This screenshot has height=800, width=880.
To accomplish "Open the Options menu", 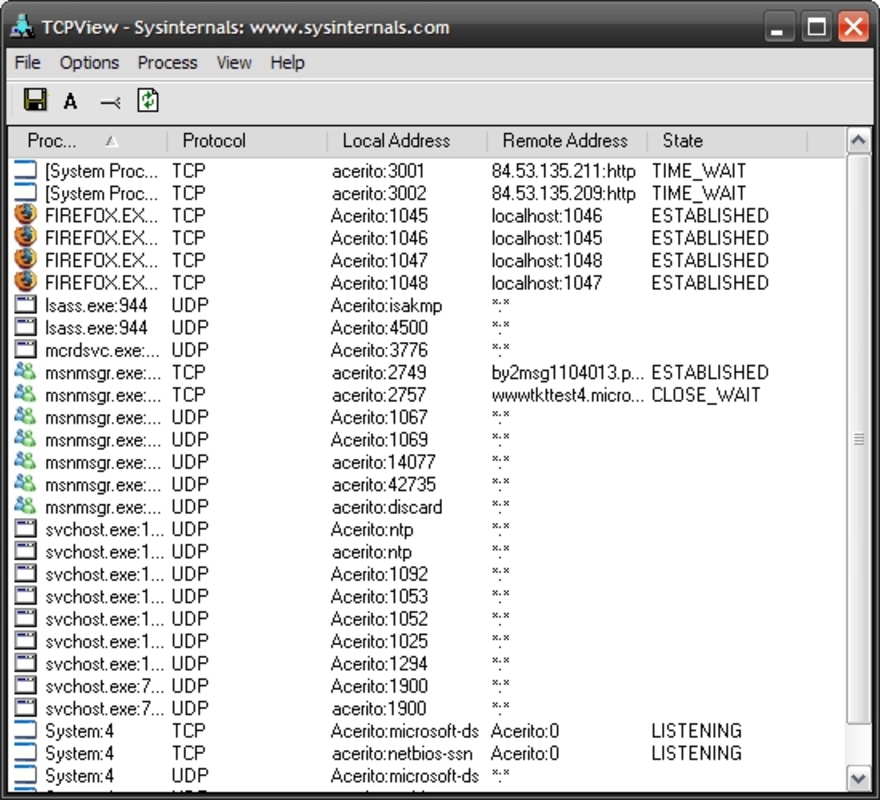I will pos(89,63).
